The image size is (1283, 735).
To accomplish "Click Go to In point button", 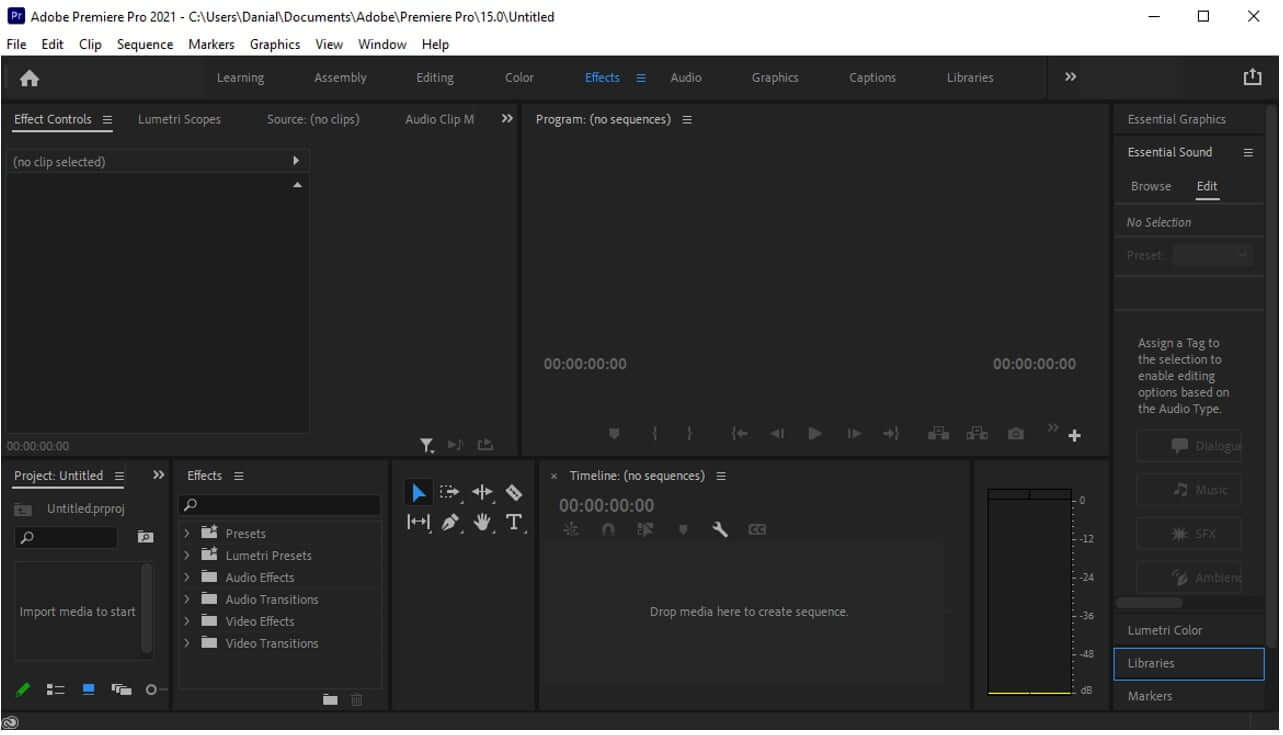I will pos(739,434).
